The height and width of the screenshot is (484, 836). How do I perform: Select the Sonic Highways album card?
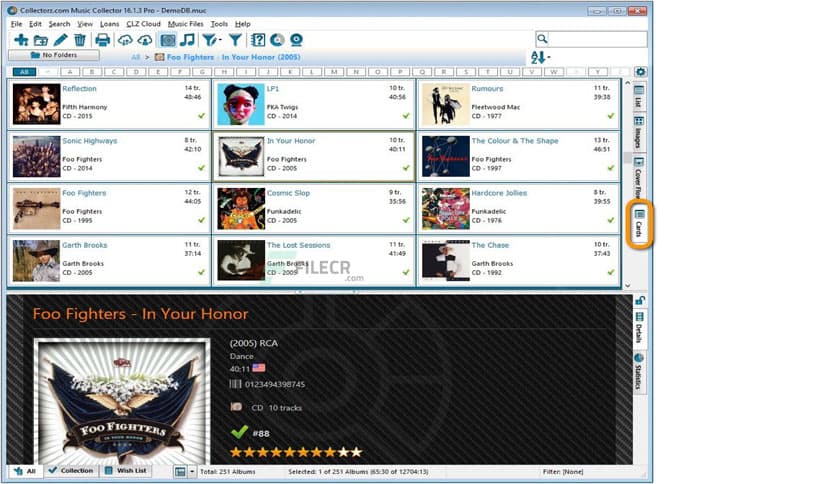pos(109,156)
